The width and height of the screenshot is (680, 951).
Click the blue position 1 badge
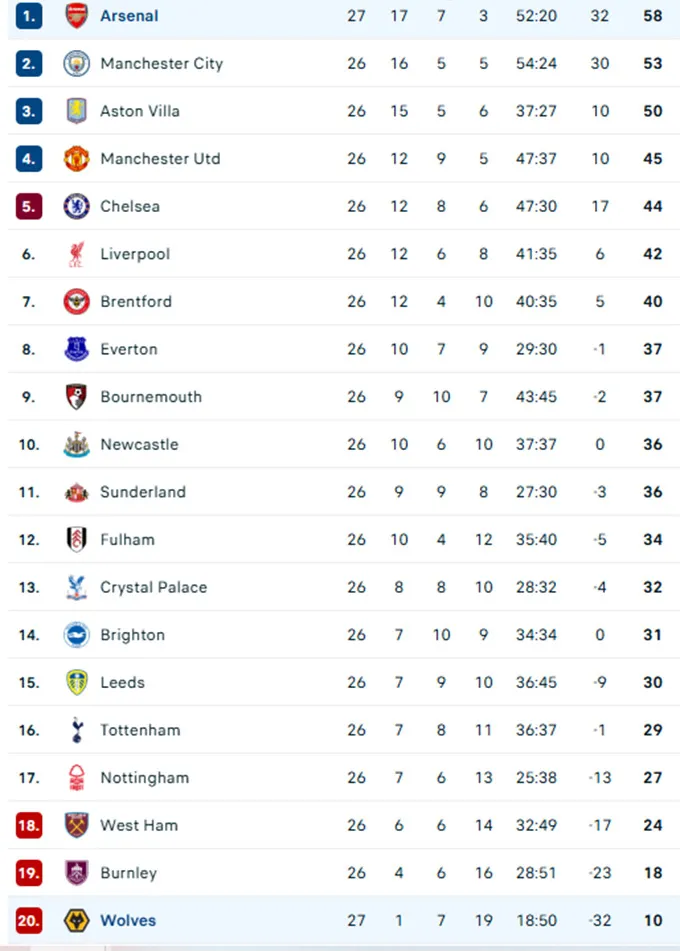pyautogui.click(x=29, y=16)
